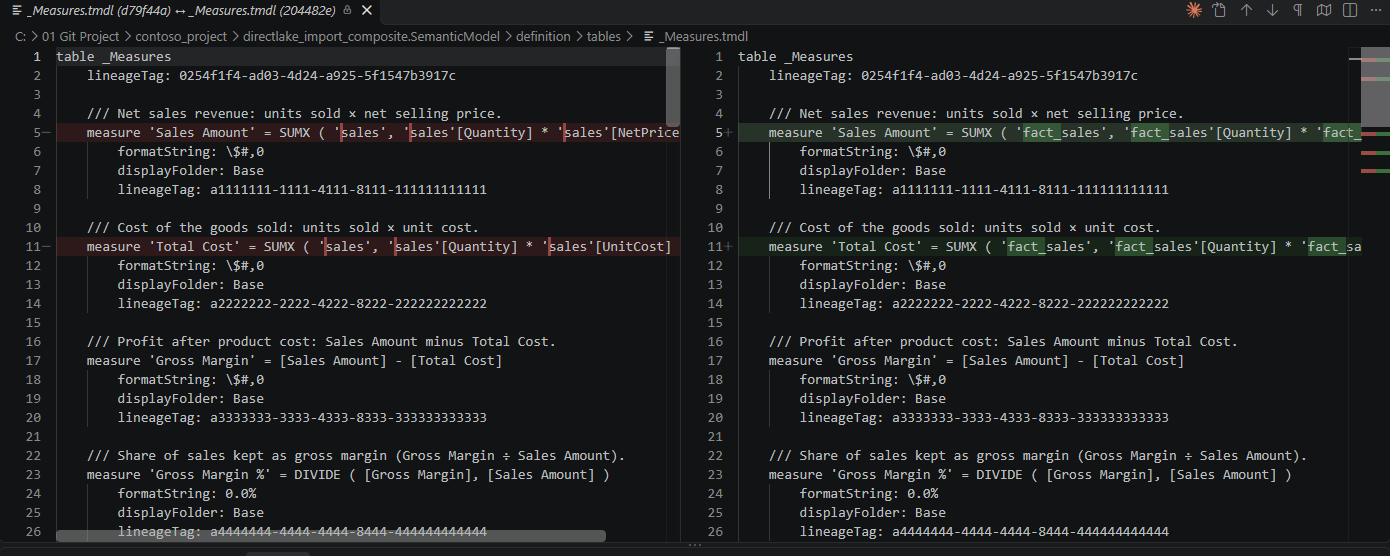
Task: Click lineageTag a1111111 line in left pane
Action: click(302, 190)
